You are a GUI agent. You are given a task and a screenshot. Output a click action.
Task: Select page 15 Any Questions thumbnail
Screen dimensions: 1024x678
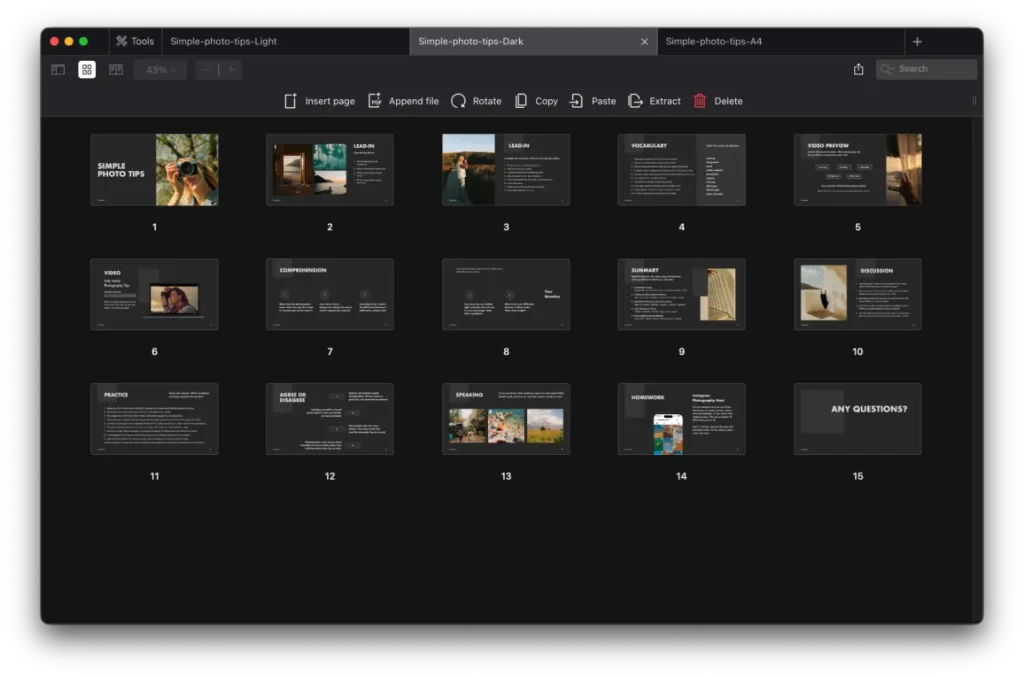click(x=857, y=419)
